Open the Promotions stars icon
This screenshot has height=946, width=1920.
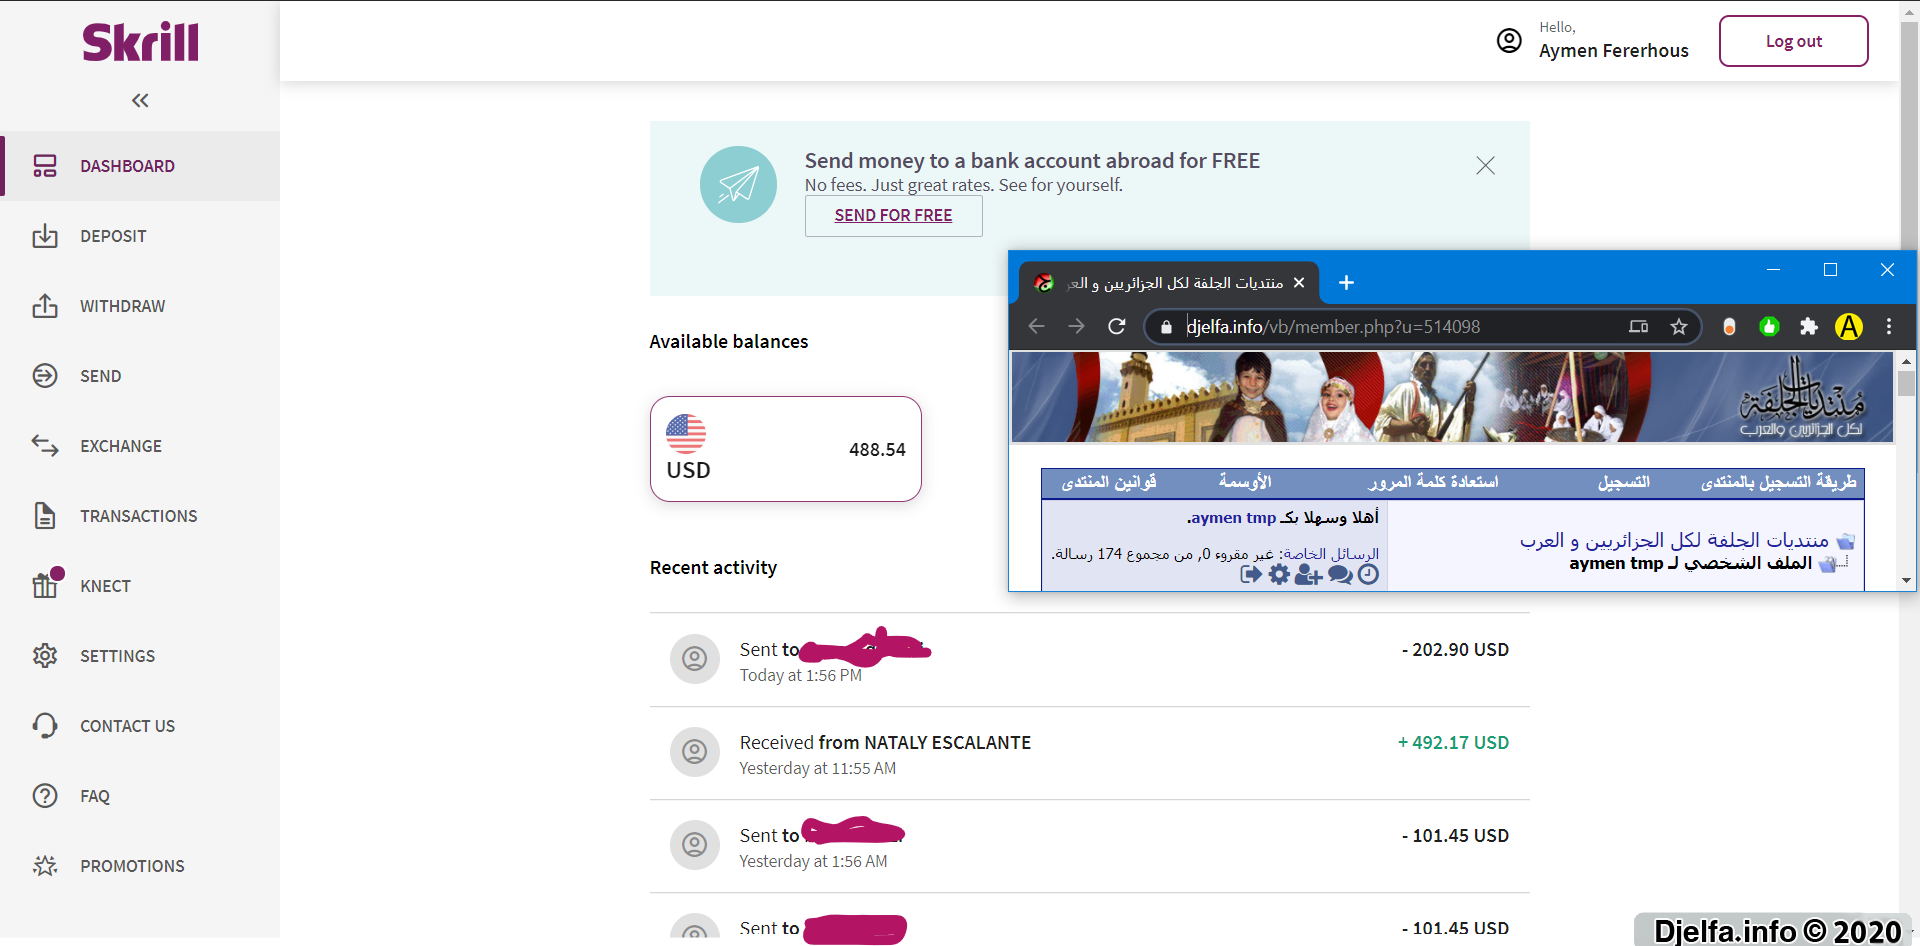tap(45, 866)
